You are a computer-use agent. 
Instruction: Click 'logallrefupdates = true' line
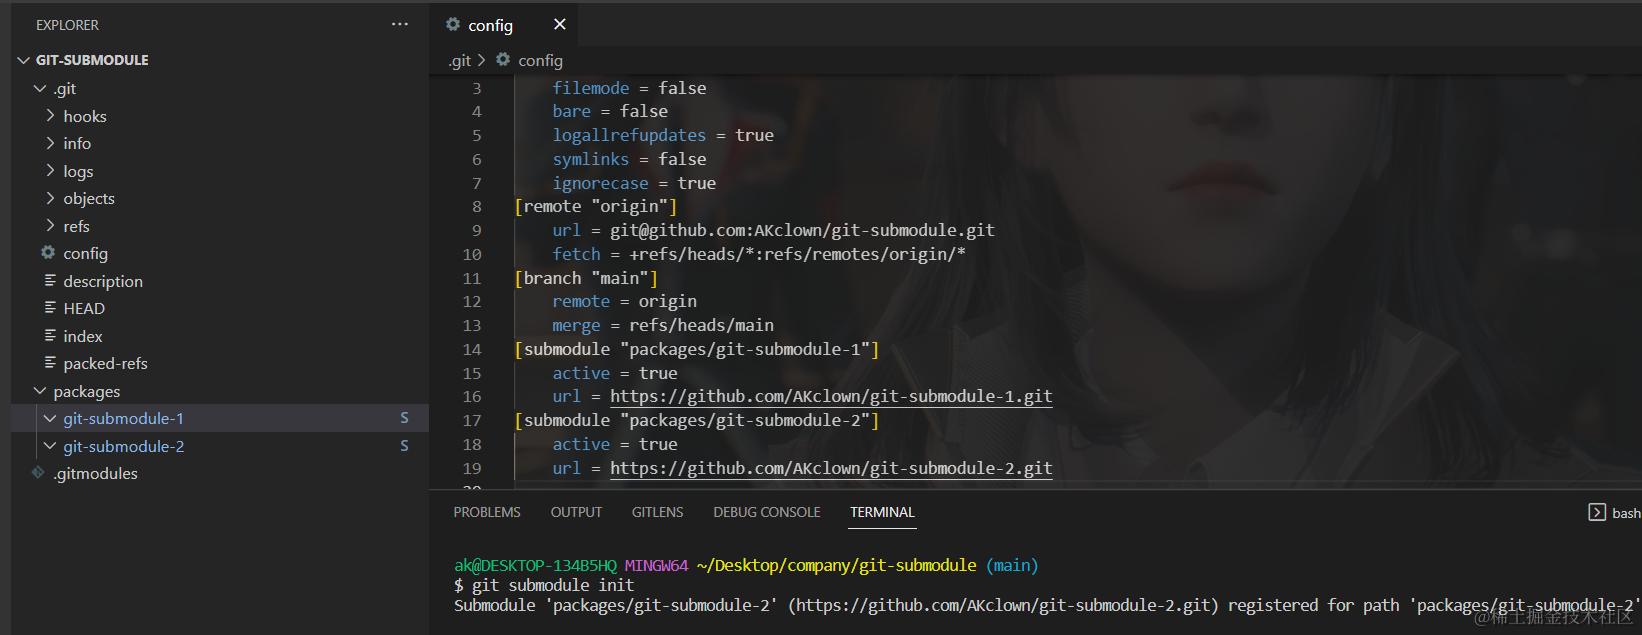663,135
